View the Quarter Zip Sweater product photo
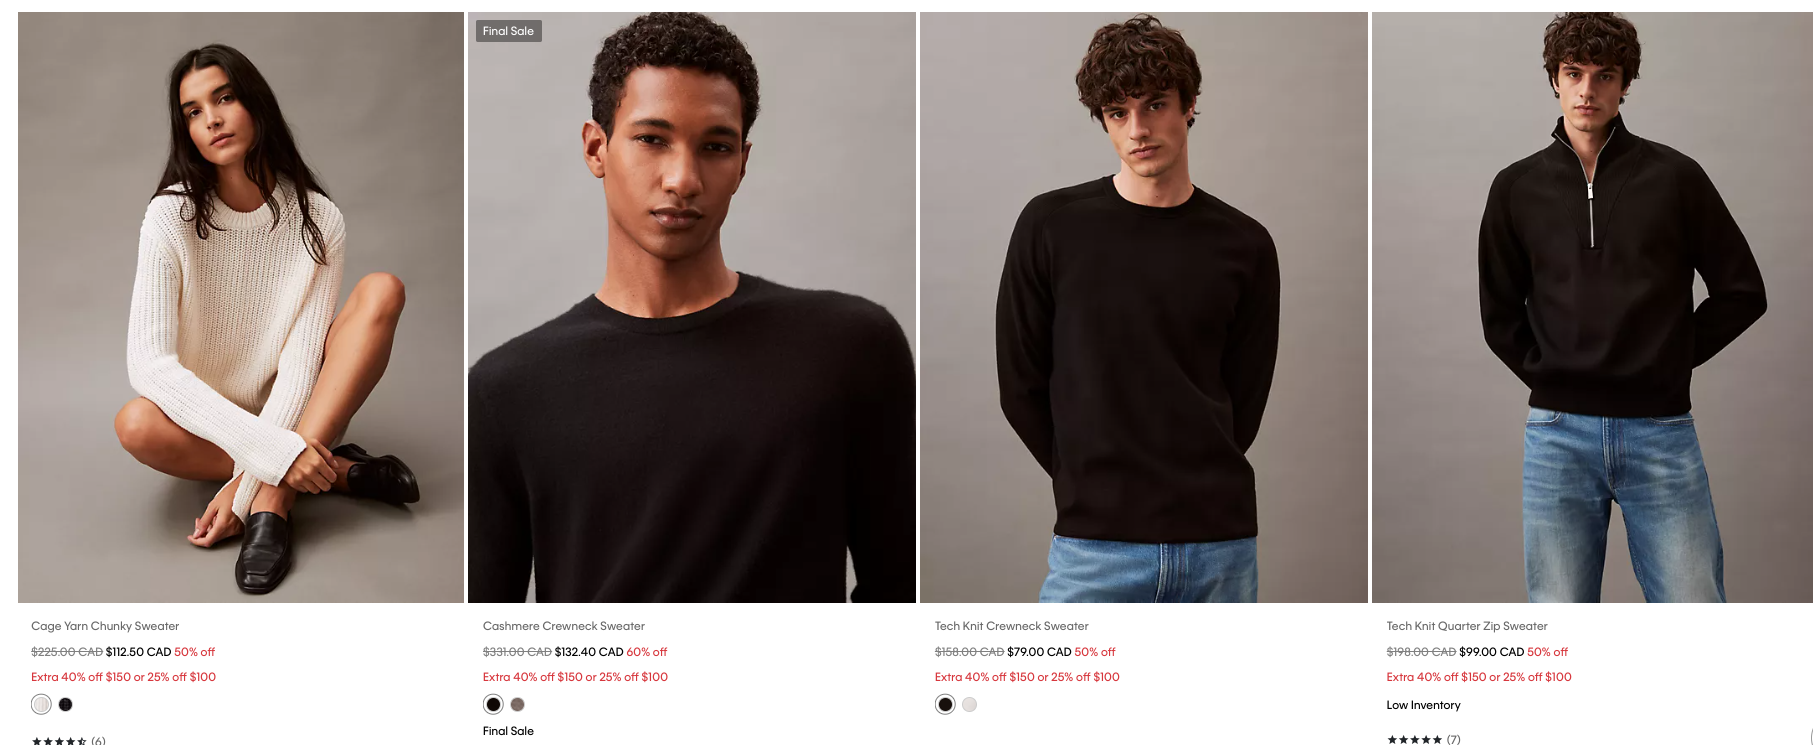1813x745 pixels. click(x=1592, y=307)
